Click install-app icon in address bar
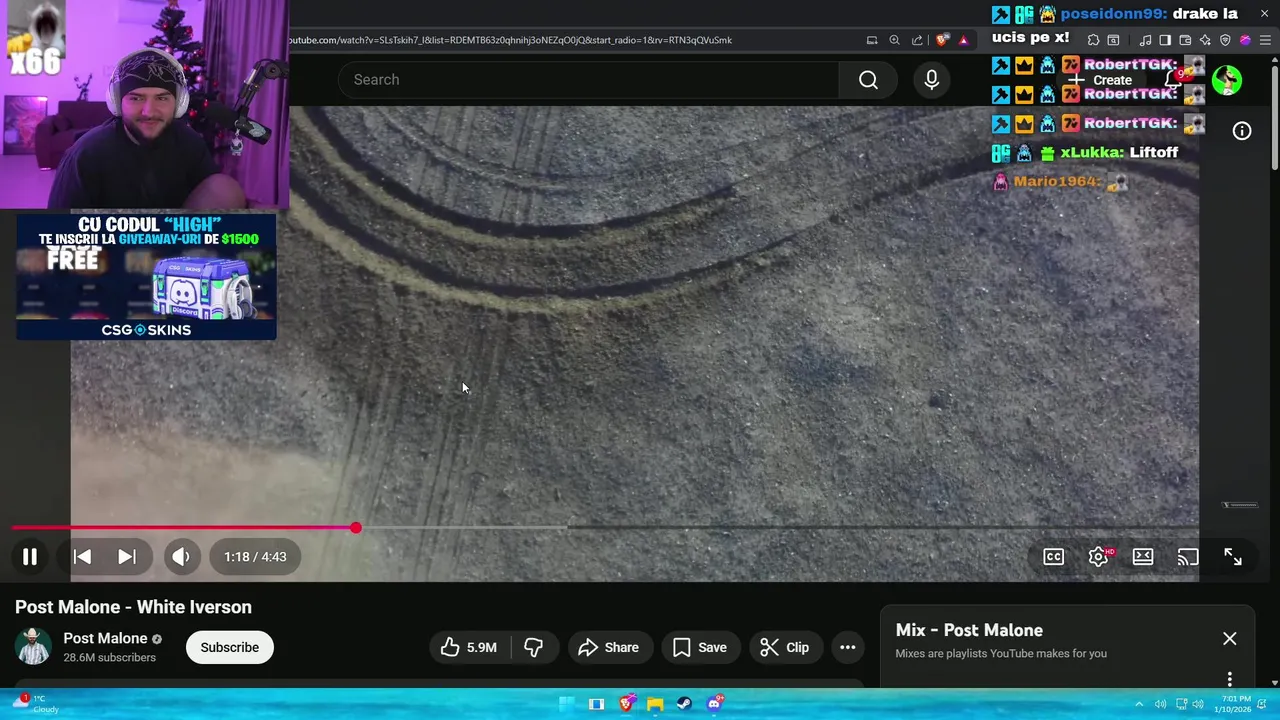1280x720 pixels. coord(872,40)
